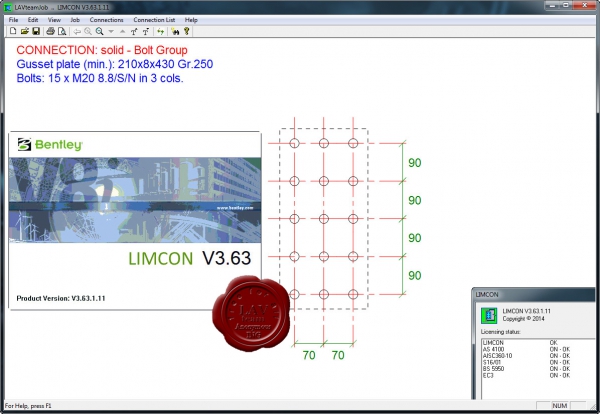Screen dimensions: 600x414
Task: Minimize the LIMCON main window
Action: (x=552, y=5)
